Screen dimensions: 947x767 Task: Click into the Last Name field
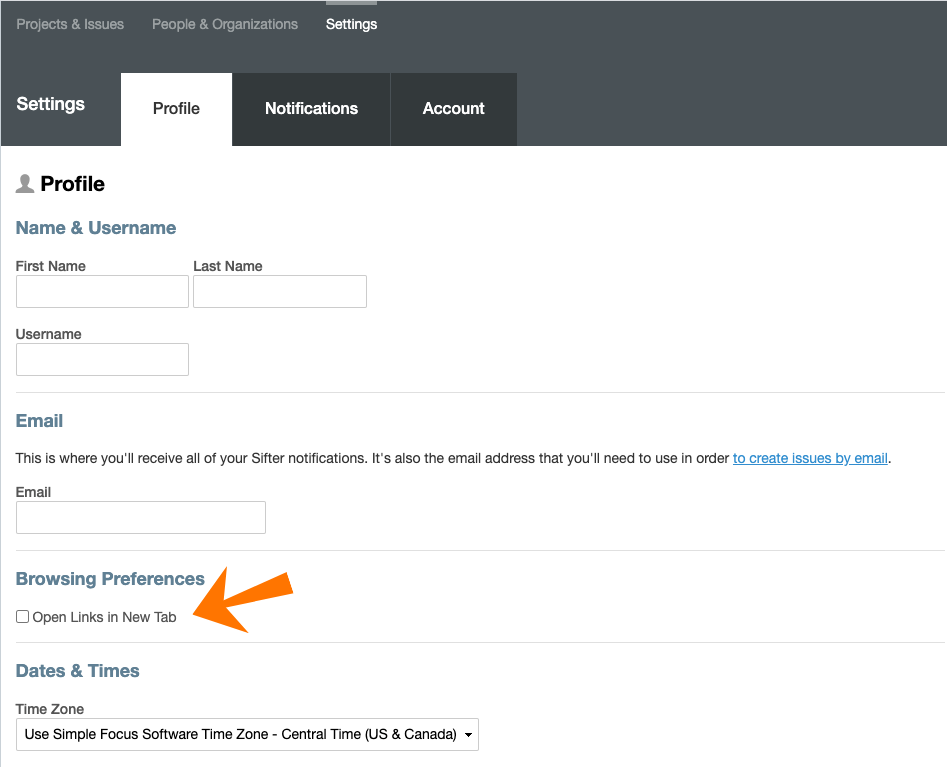279,292
